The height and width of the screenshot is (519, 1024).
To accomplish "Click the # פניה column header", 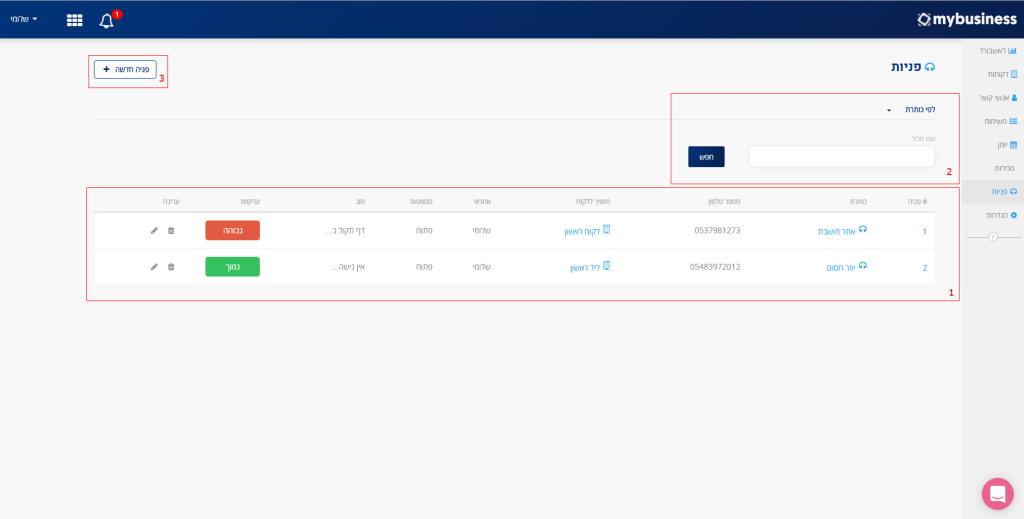I will (916, 202).
